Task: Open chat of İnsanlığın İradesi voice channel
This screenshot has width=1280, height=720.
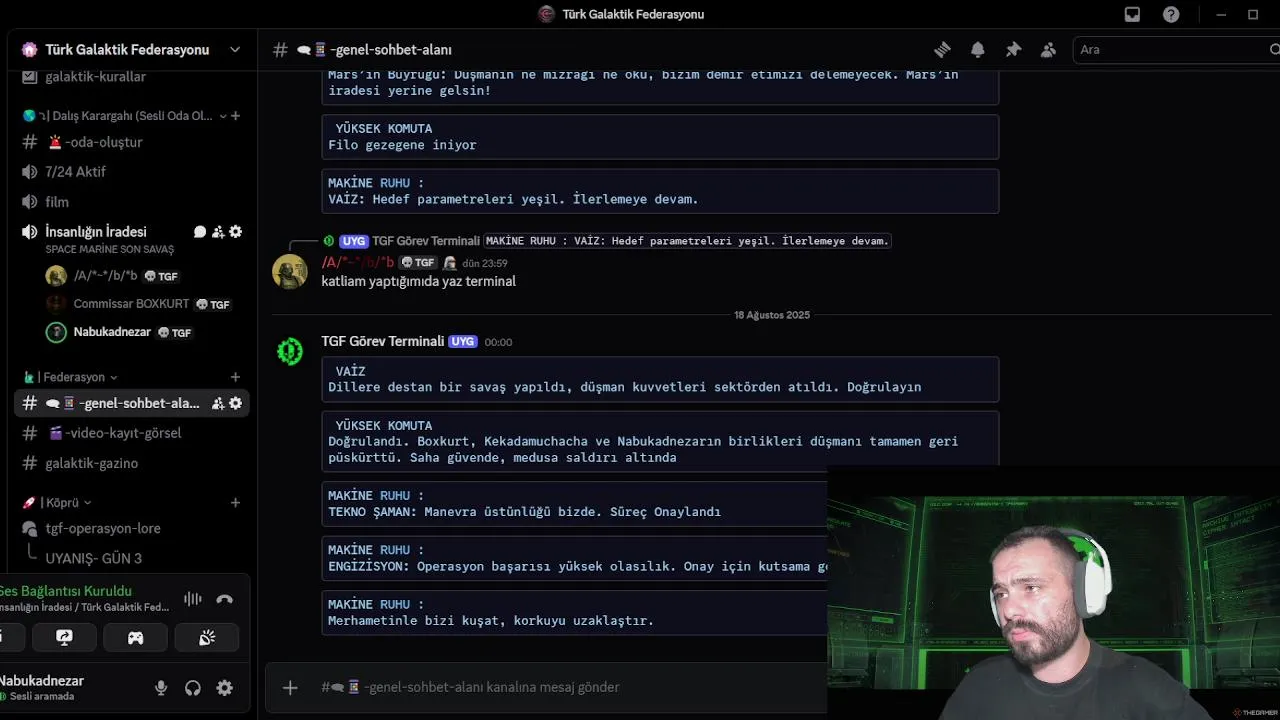Action: coord(200,232)
